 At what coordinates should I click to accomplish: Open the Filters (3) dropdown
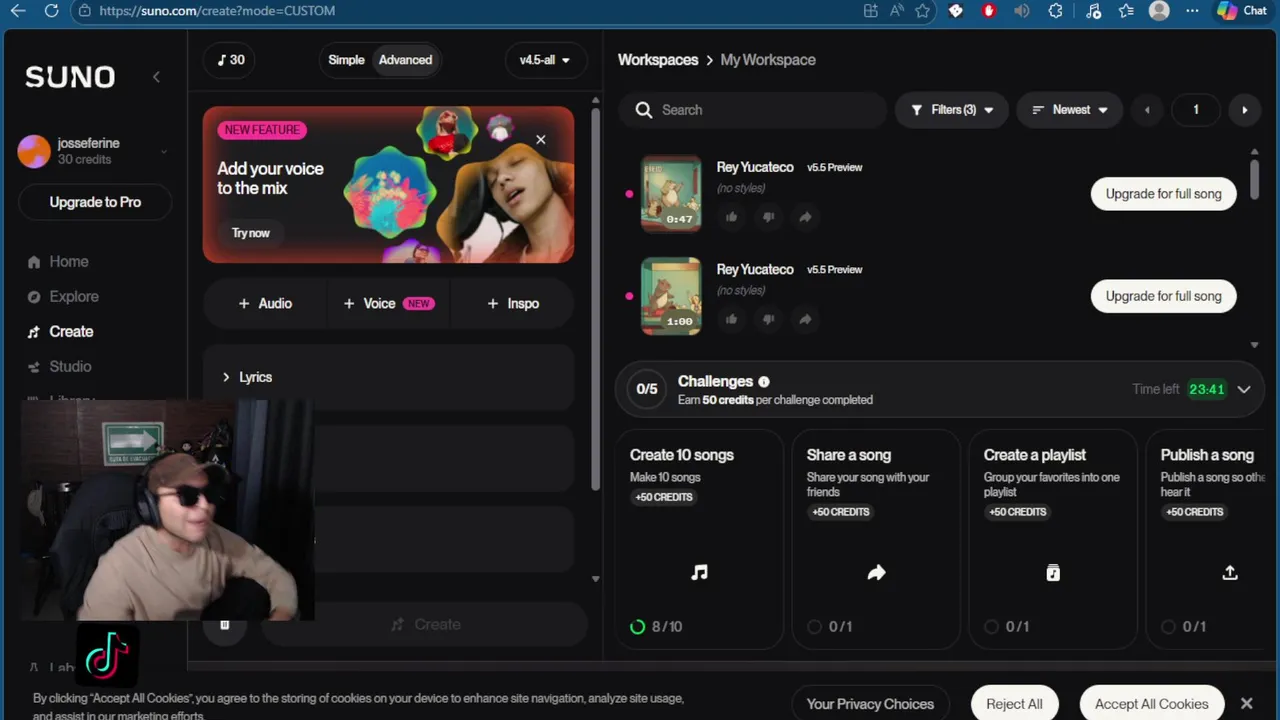(x=952, y=110)
